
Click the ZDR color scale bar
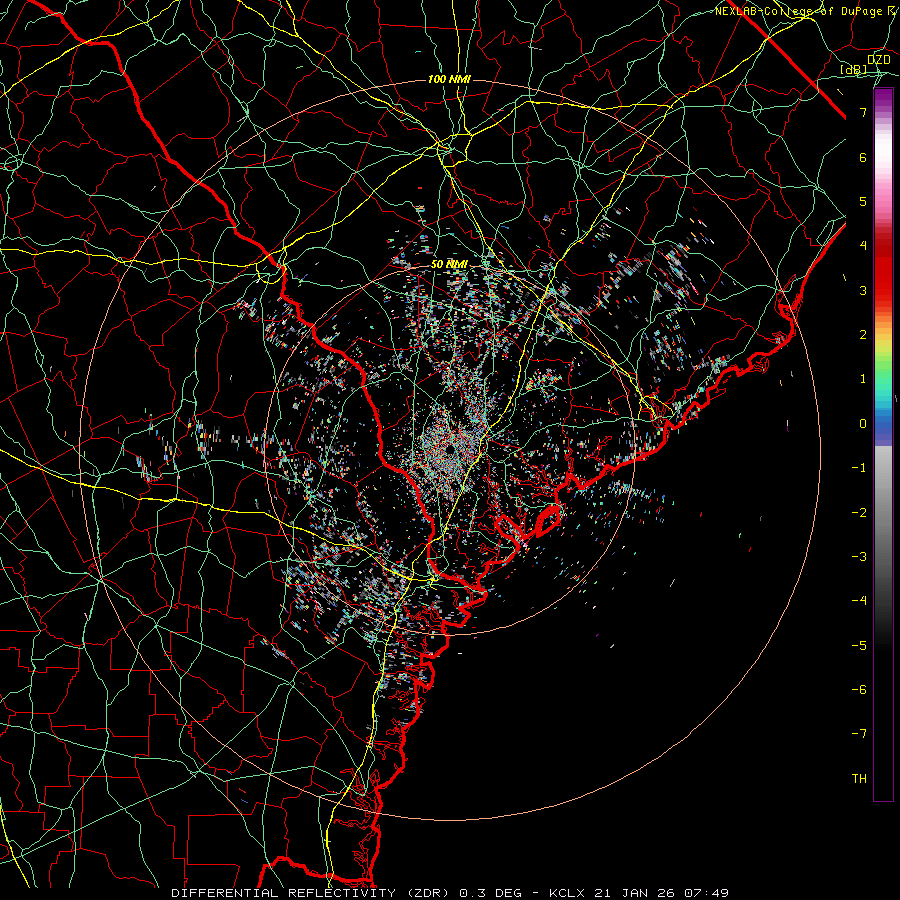(883, 445)
